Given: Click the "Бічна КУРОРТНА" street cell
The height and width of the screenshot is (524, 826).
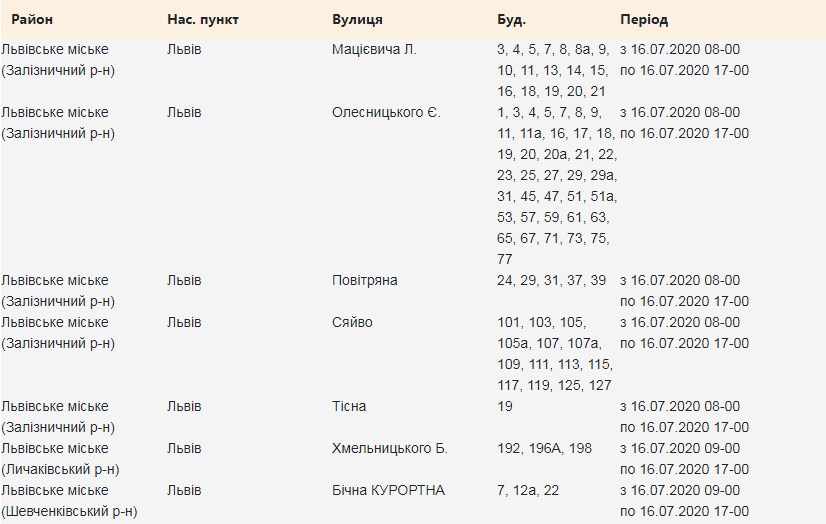Looking at the screenshot, I should coord(388,490).
